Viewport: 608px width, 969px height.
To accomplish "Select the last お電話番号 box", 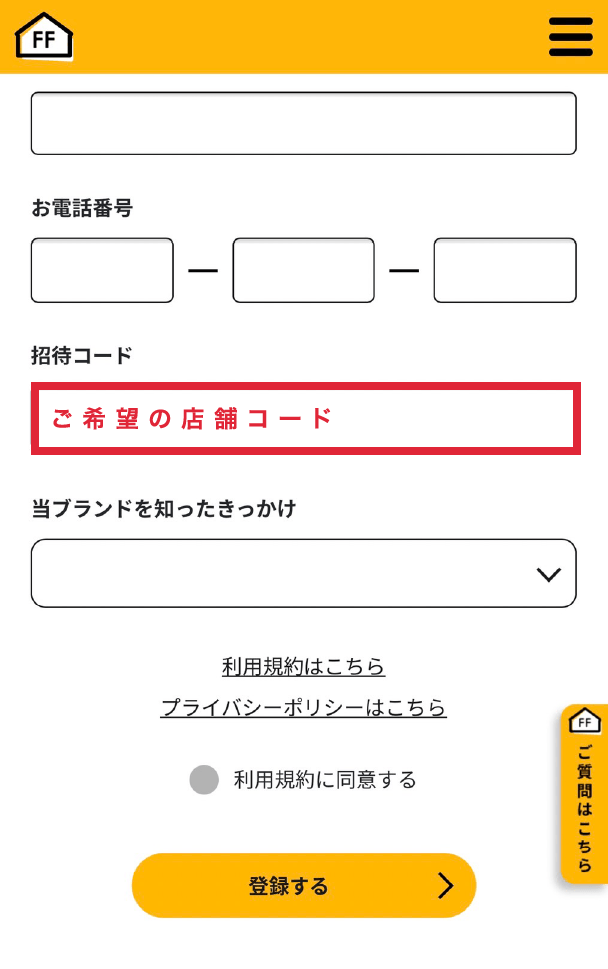I will pos(505,270).
